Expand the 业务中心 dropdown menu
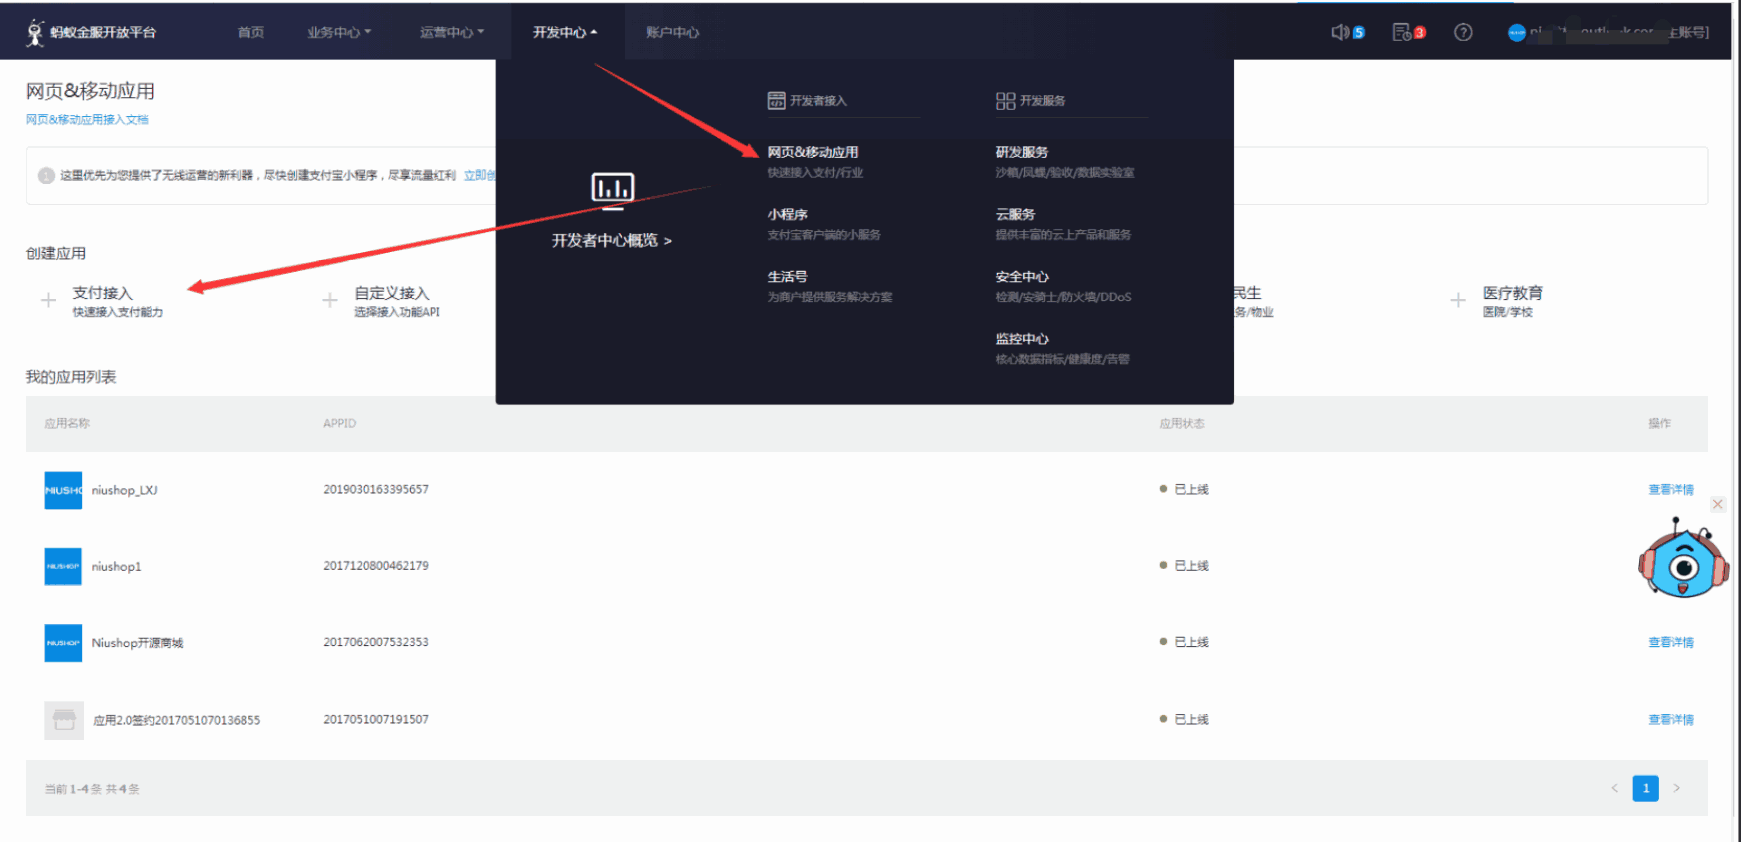Image resolution: width=1741 pixels, height=842 pixels. 339,32
